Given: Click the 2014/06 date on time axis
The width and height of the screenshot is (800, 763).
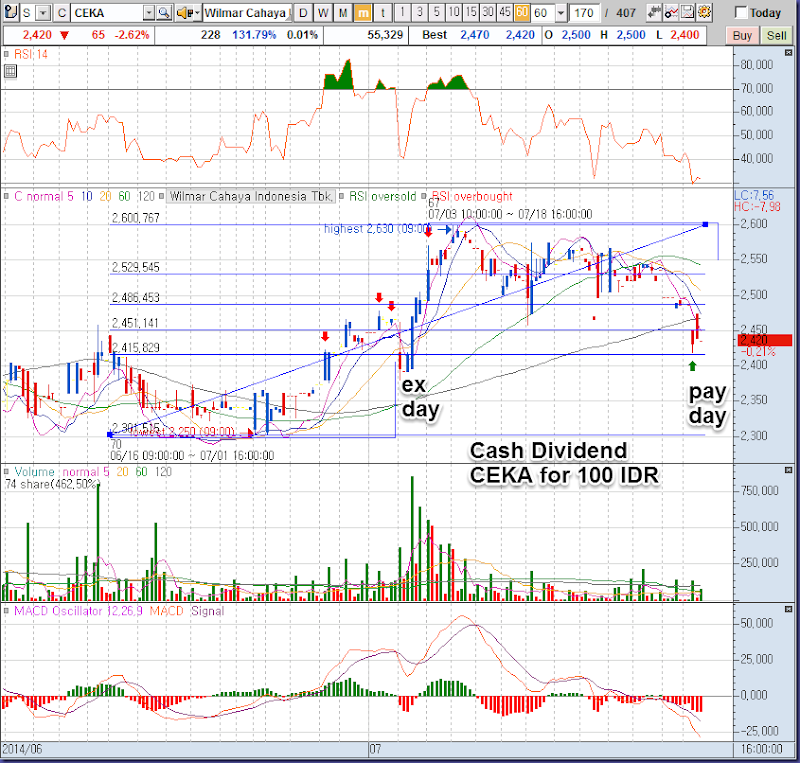Looking at the screenshot, I should point(22,749).
